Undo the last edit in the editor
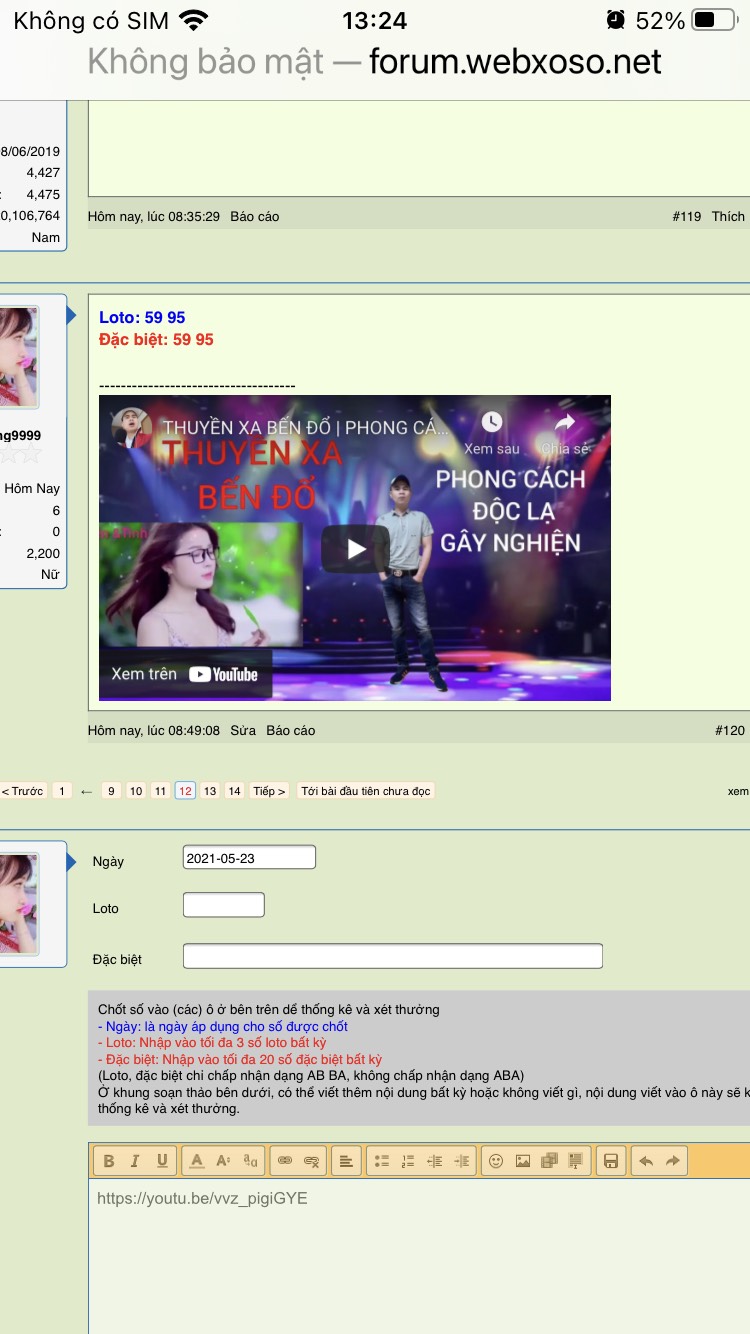 pyautogui.click(x=646, y=1161)
